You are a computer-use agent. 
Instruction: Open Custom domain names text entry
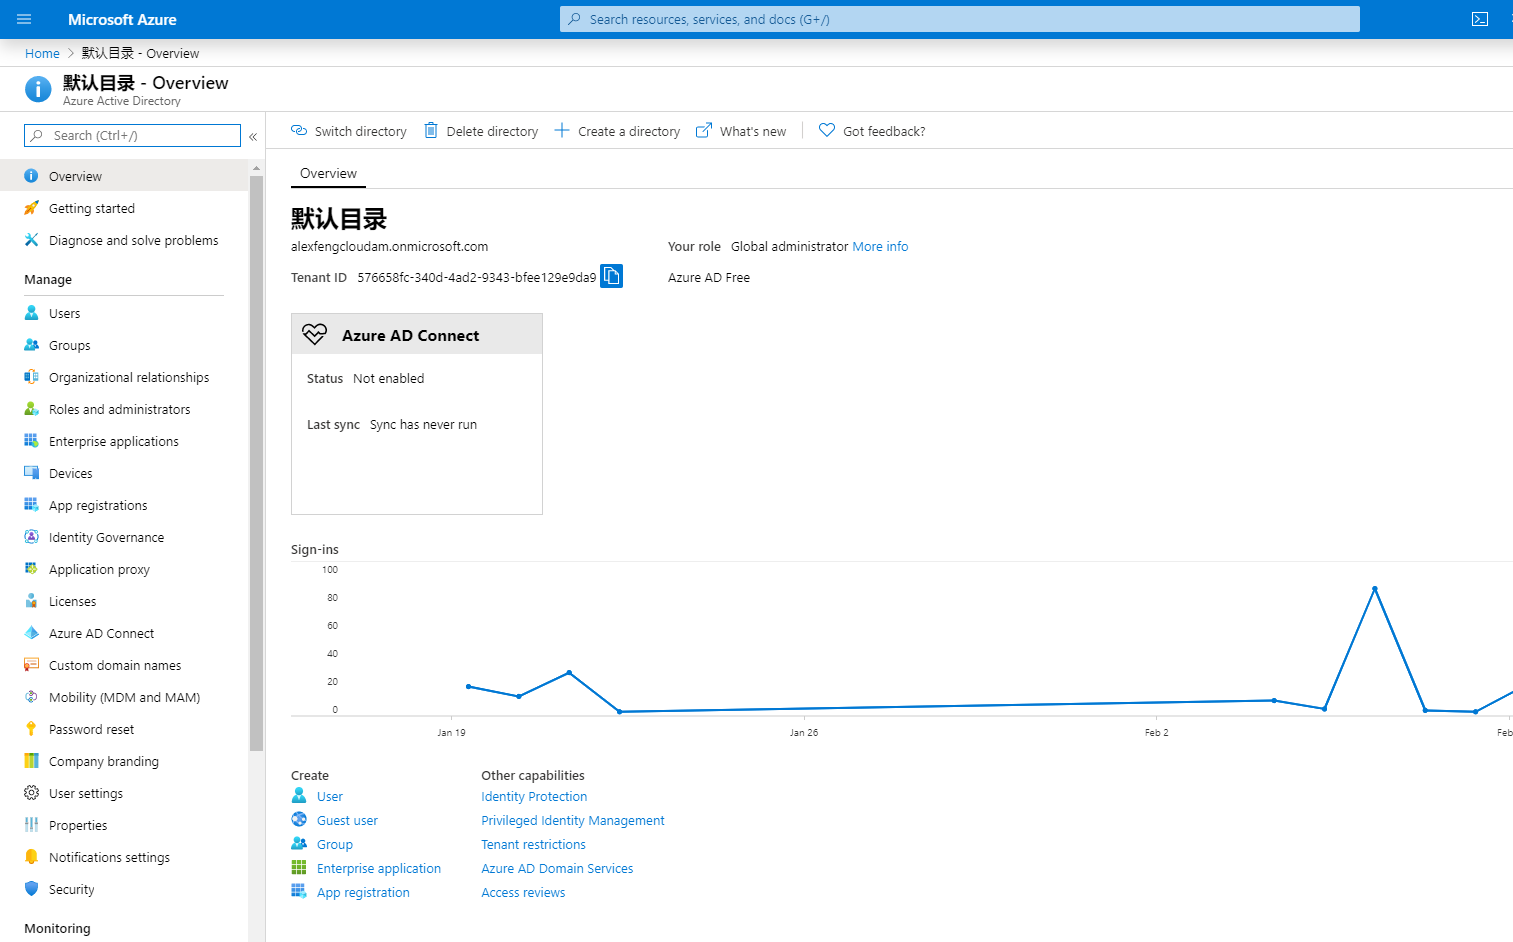pos(115,665)
